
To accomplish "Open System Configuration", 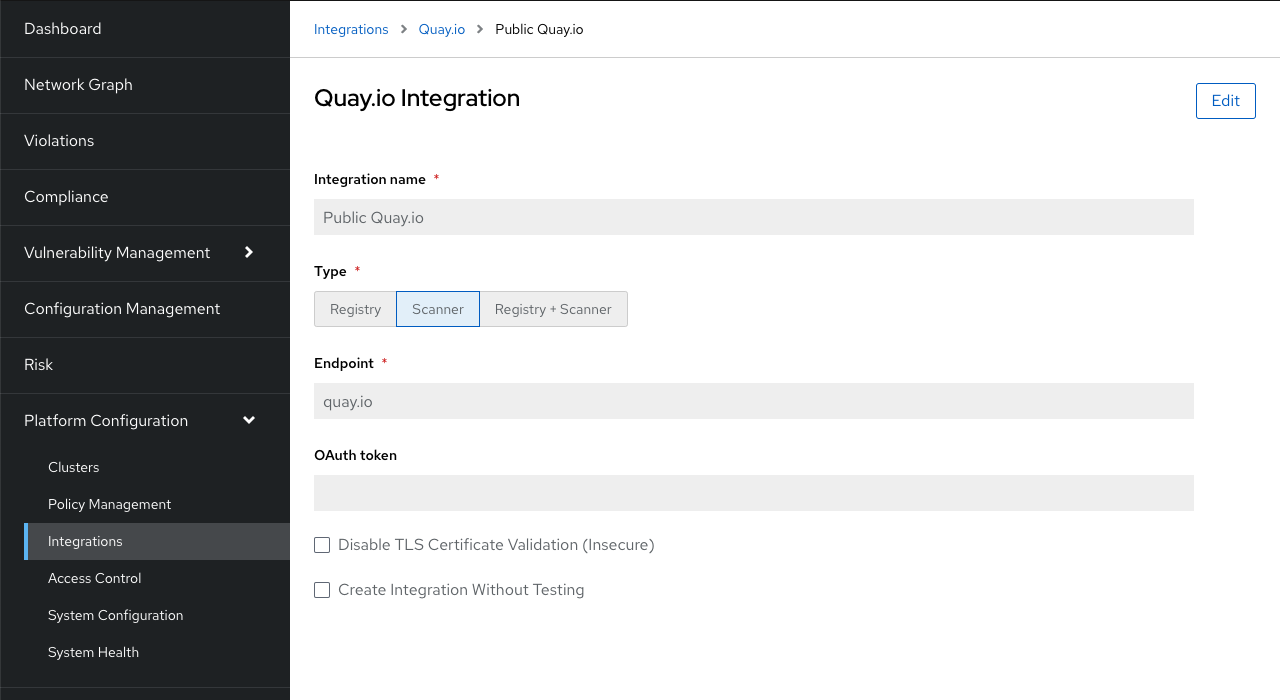I will [x=157, y=615].
